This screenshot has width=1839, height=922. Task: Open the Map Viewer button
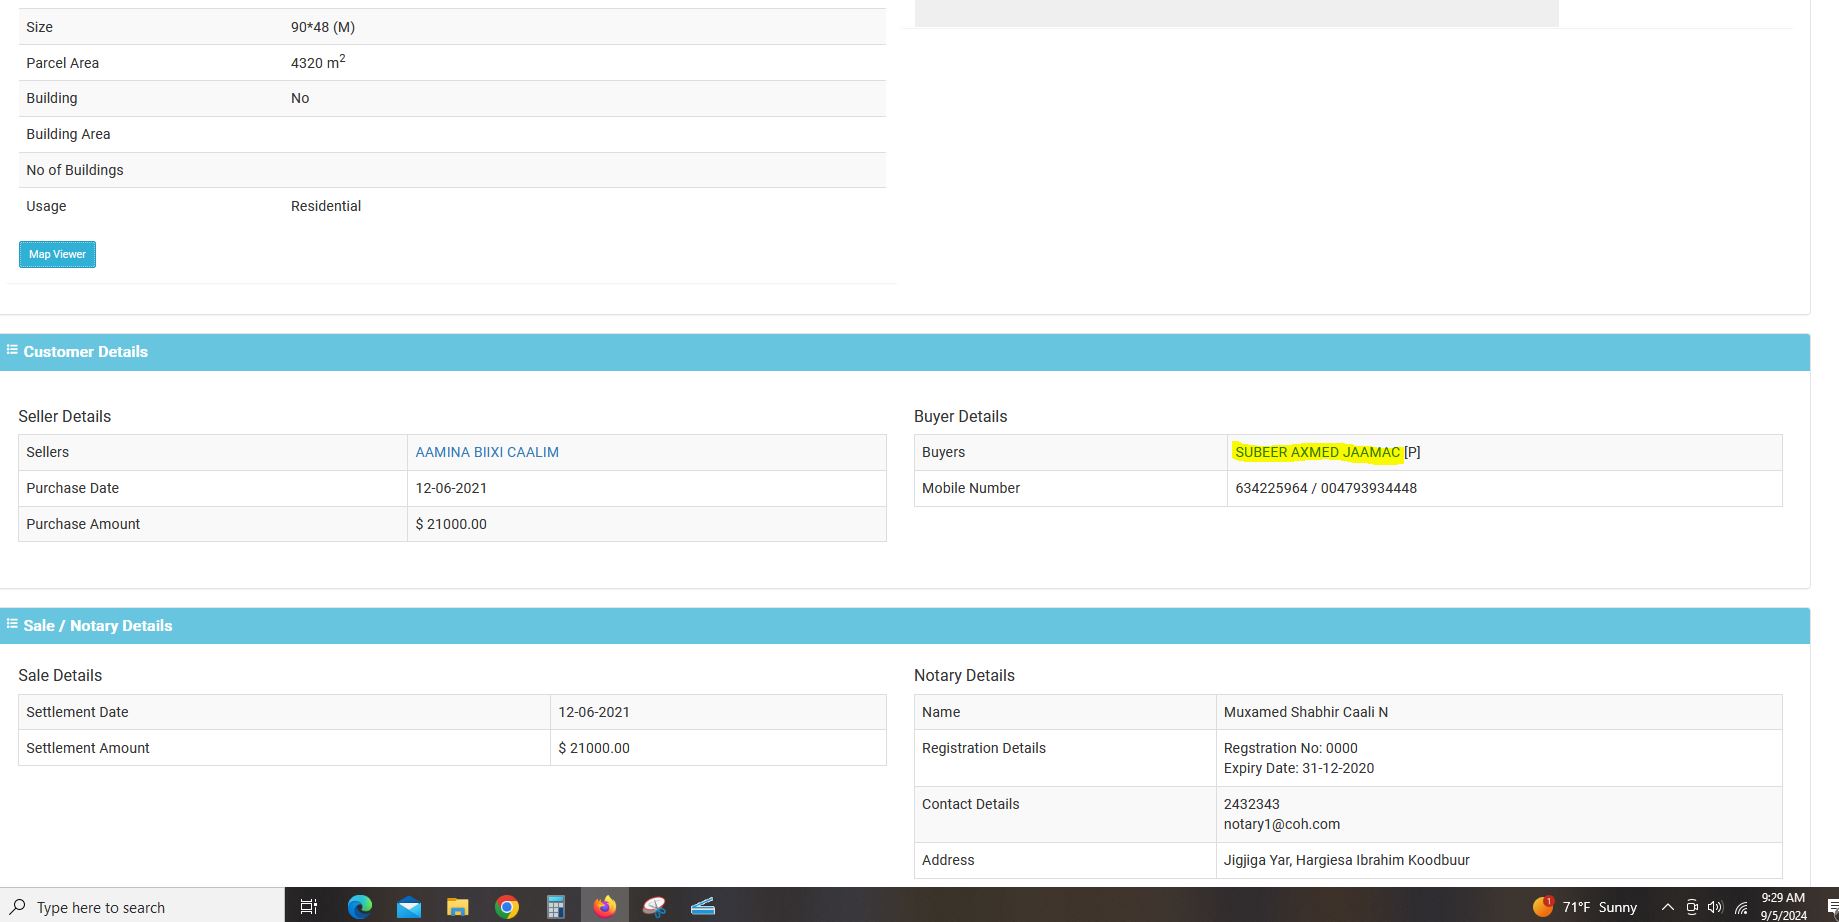[x=57, y=254]
